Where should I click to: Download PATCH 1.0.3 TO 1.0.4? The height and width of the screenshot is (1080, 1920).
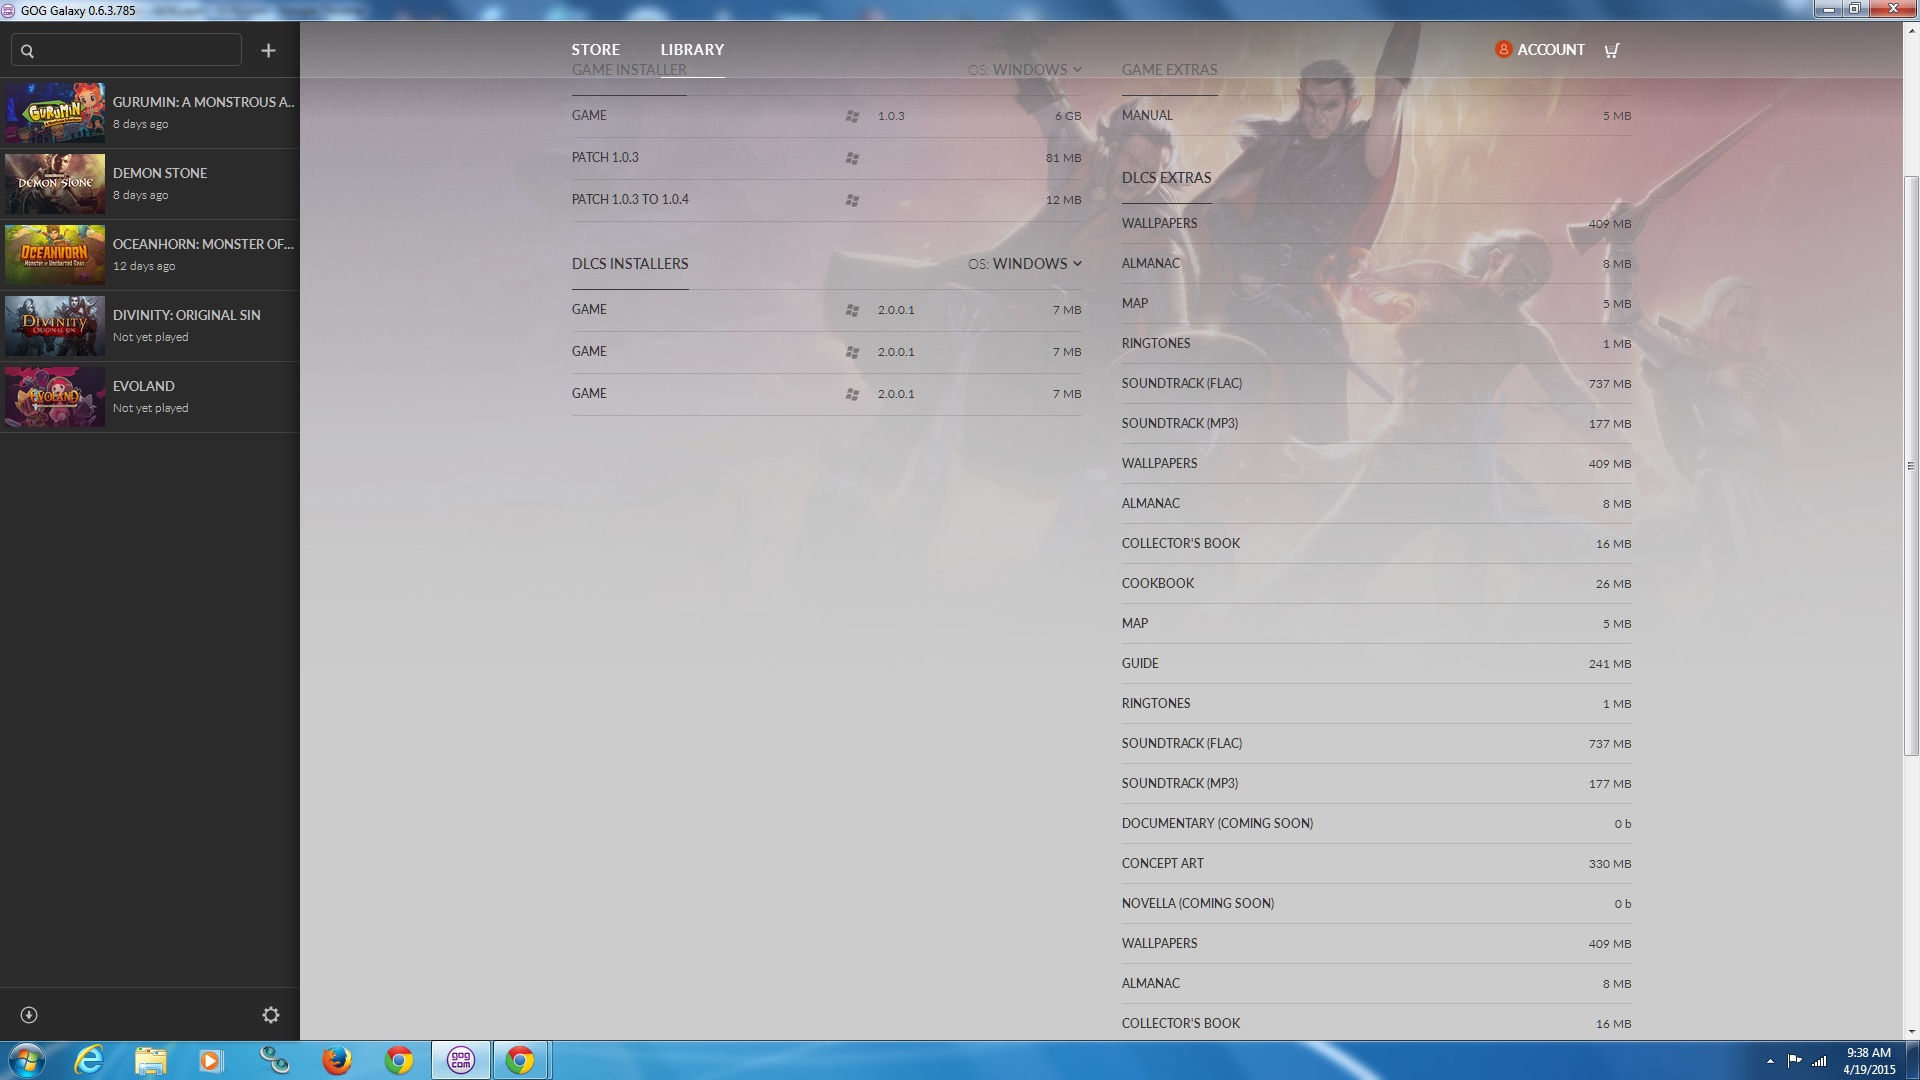coord(826,200)
